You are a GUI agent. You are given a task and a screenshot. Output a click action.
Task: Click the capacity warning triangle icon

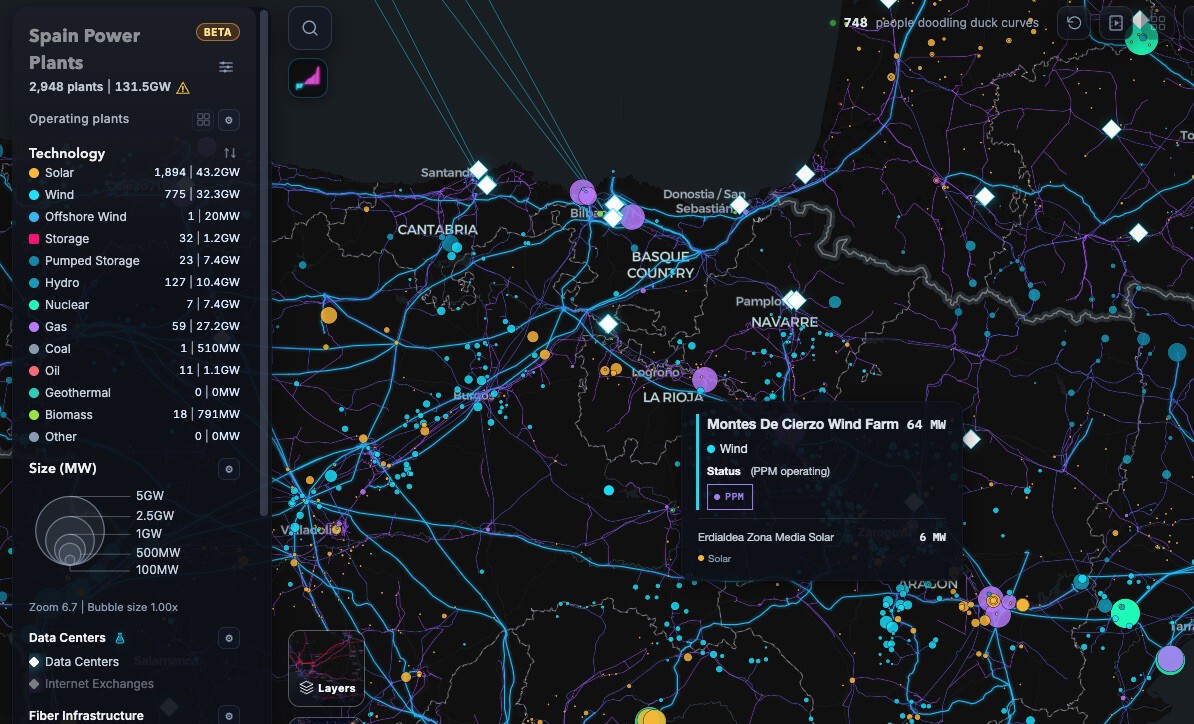pyautogui.click(x=183, y=88)
